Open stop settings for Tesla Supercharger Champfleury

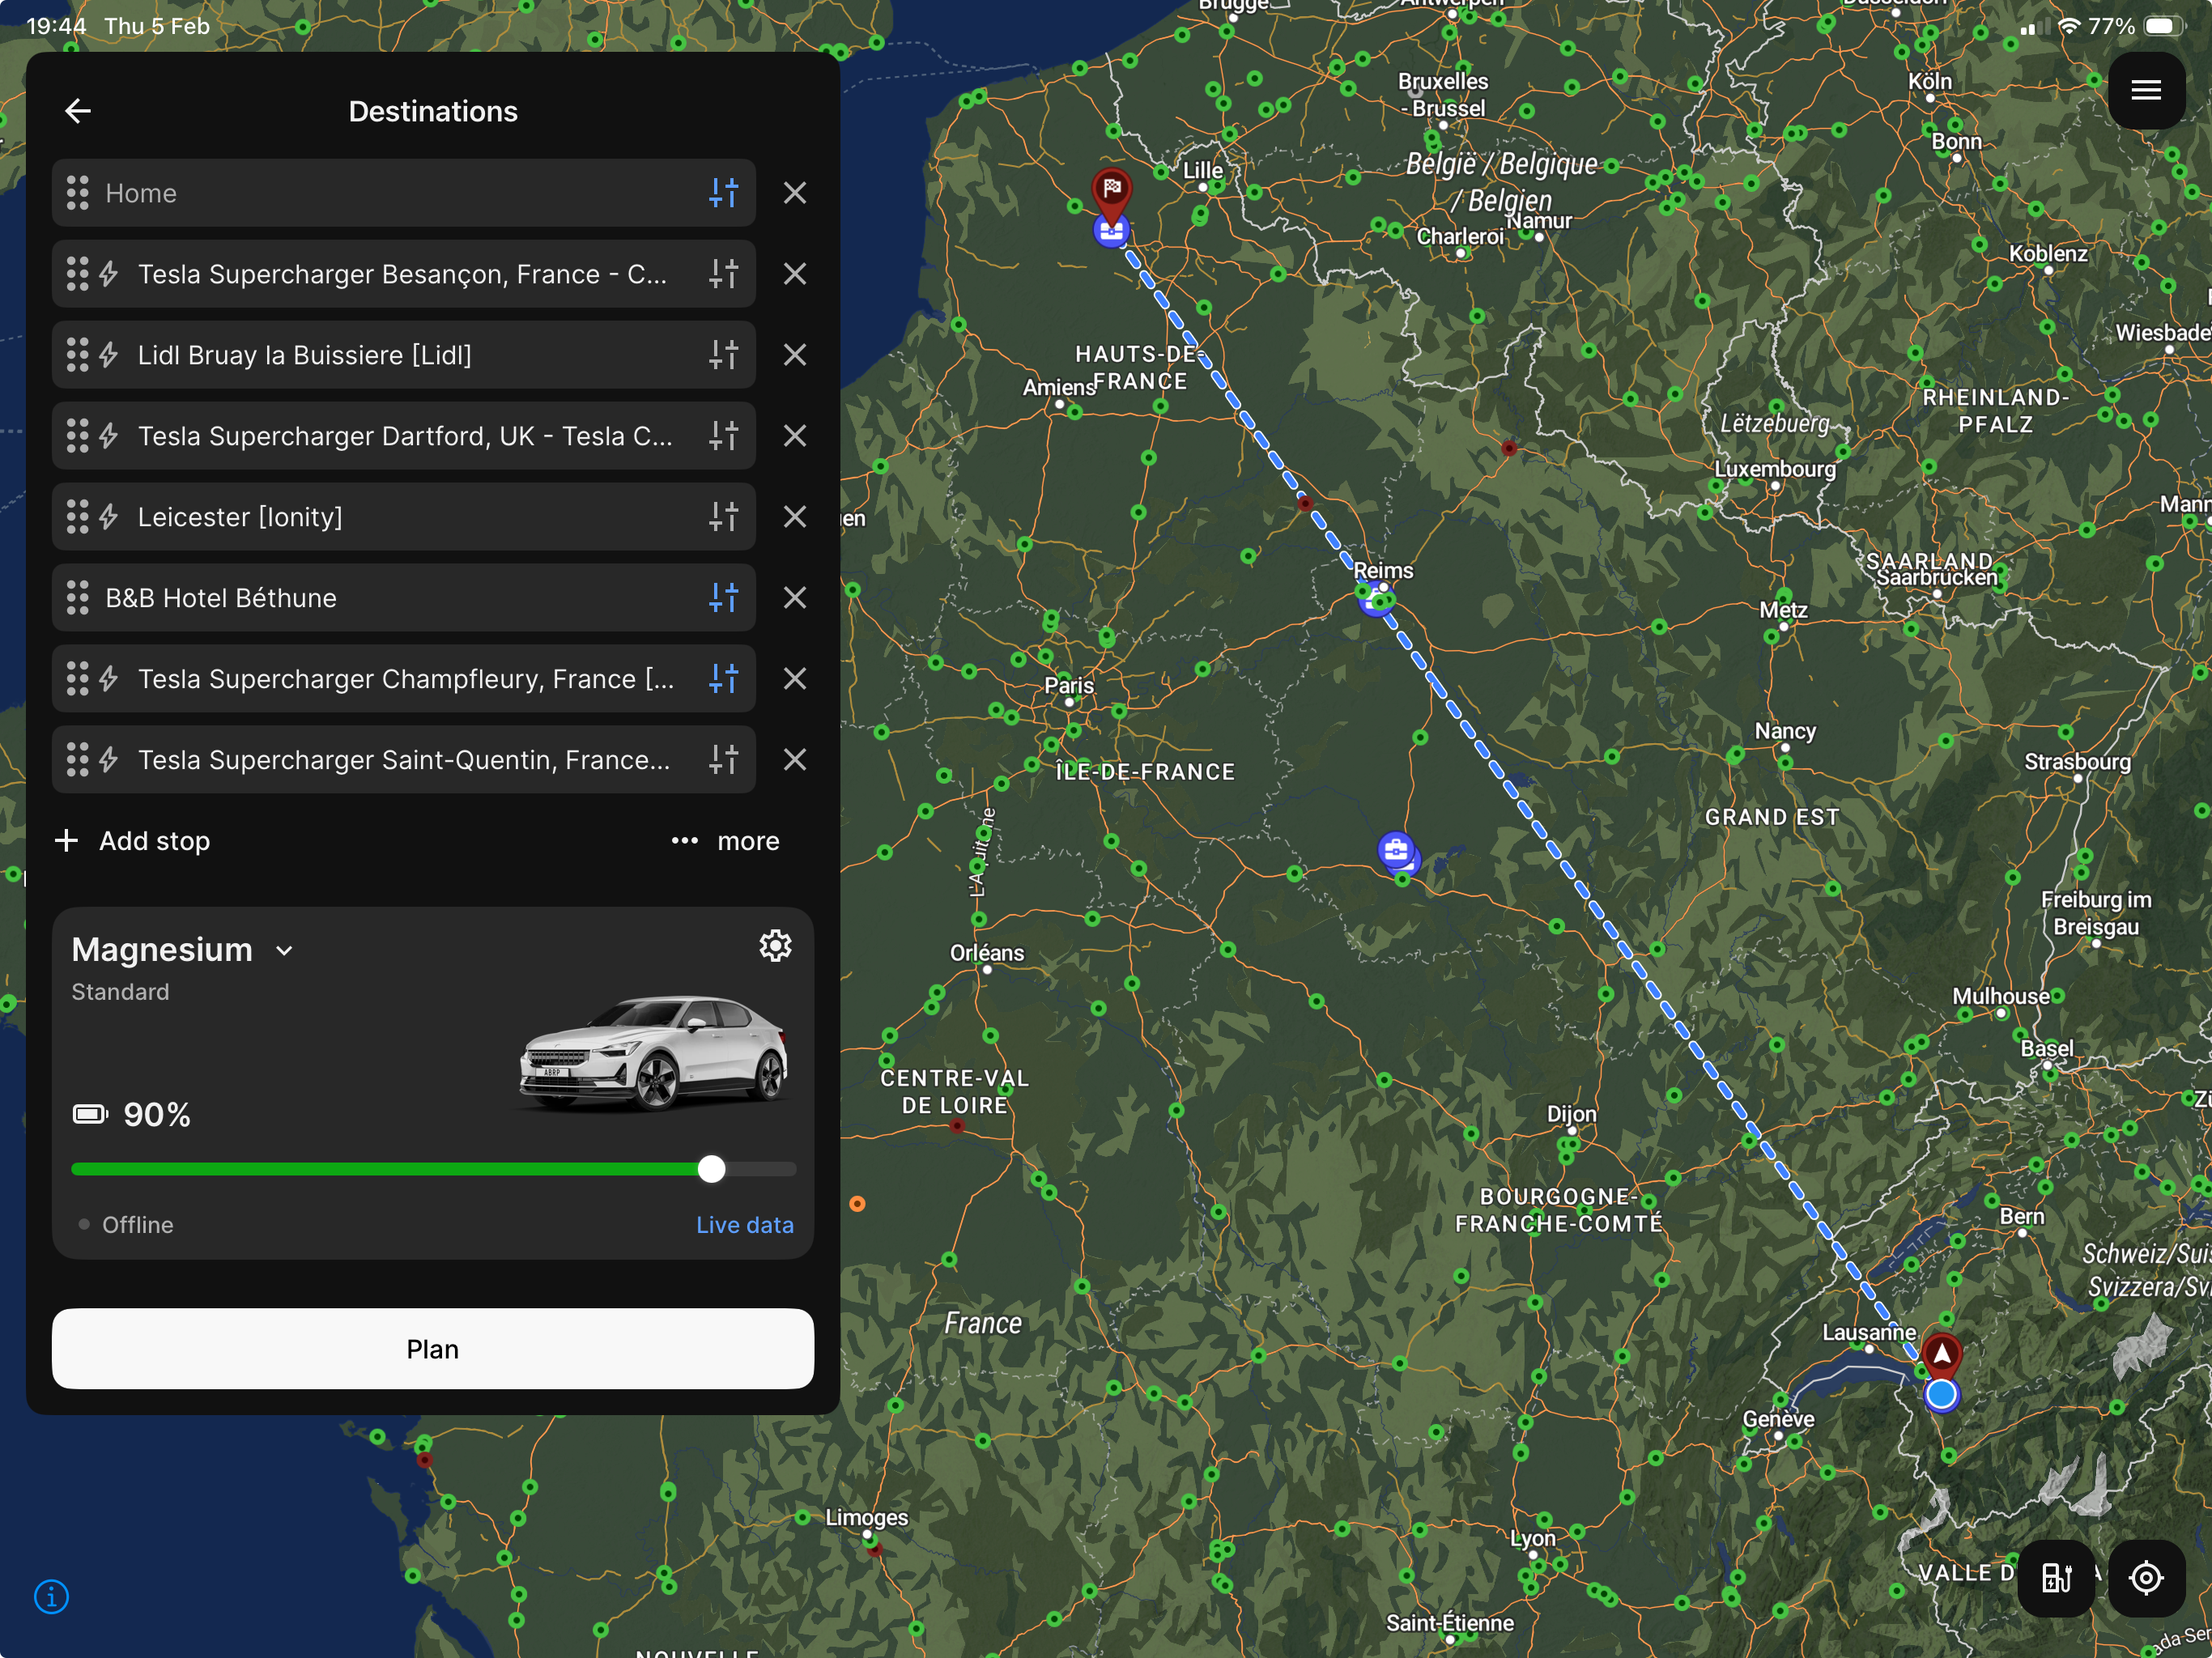(x=723, y=679)
